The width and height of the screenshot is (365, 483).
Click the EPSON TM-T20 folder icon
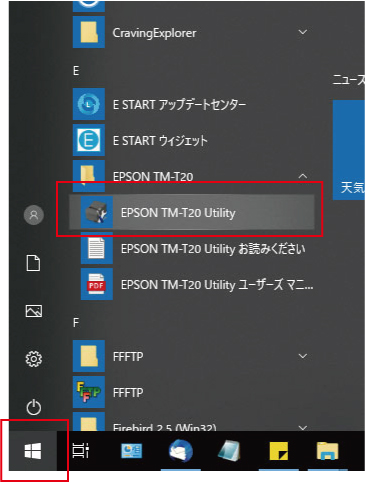click(89, 175)
